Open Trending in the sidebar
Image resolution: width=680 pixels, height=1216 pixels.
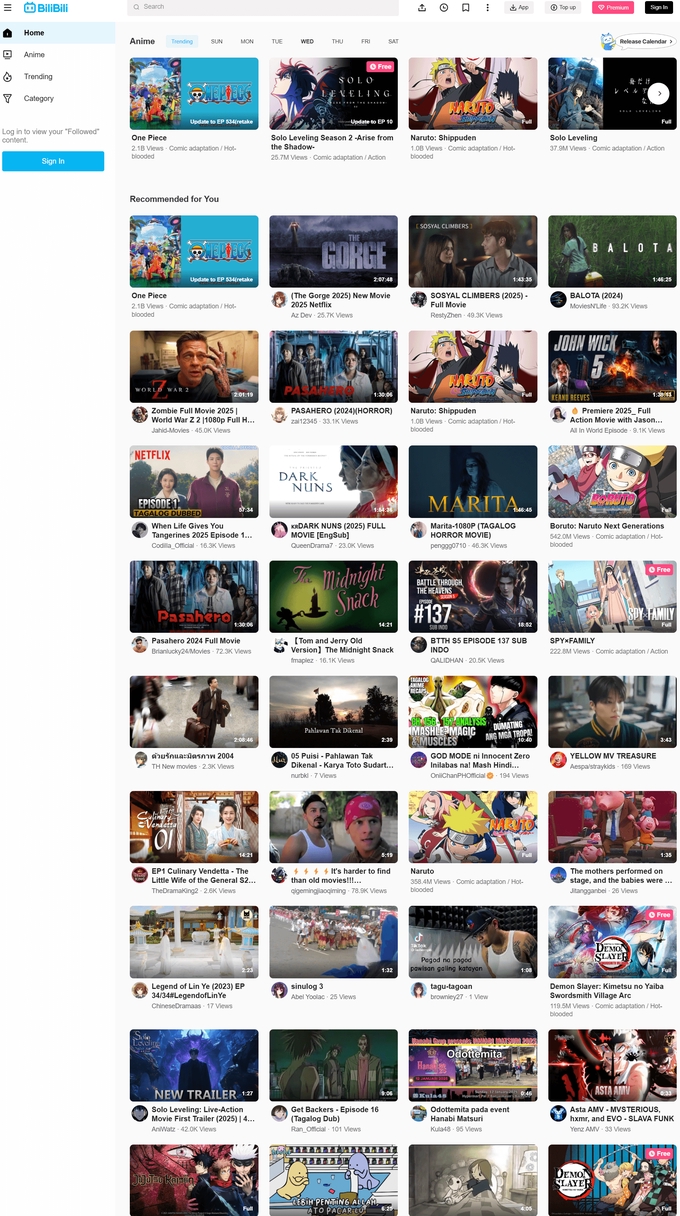(38, 77)
